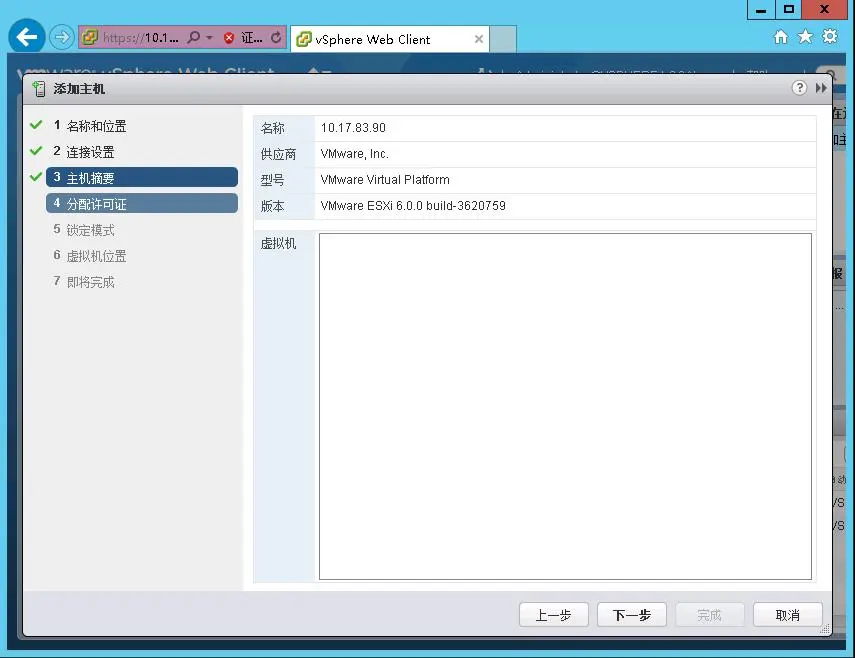Refresh the page using reload icon
The width and height of the screenshot is (855, 658).
click(x=276, y=37)
